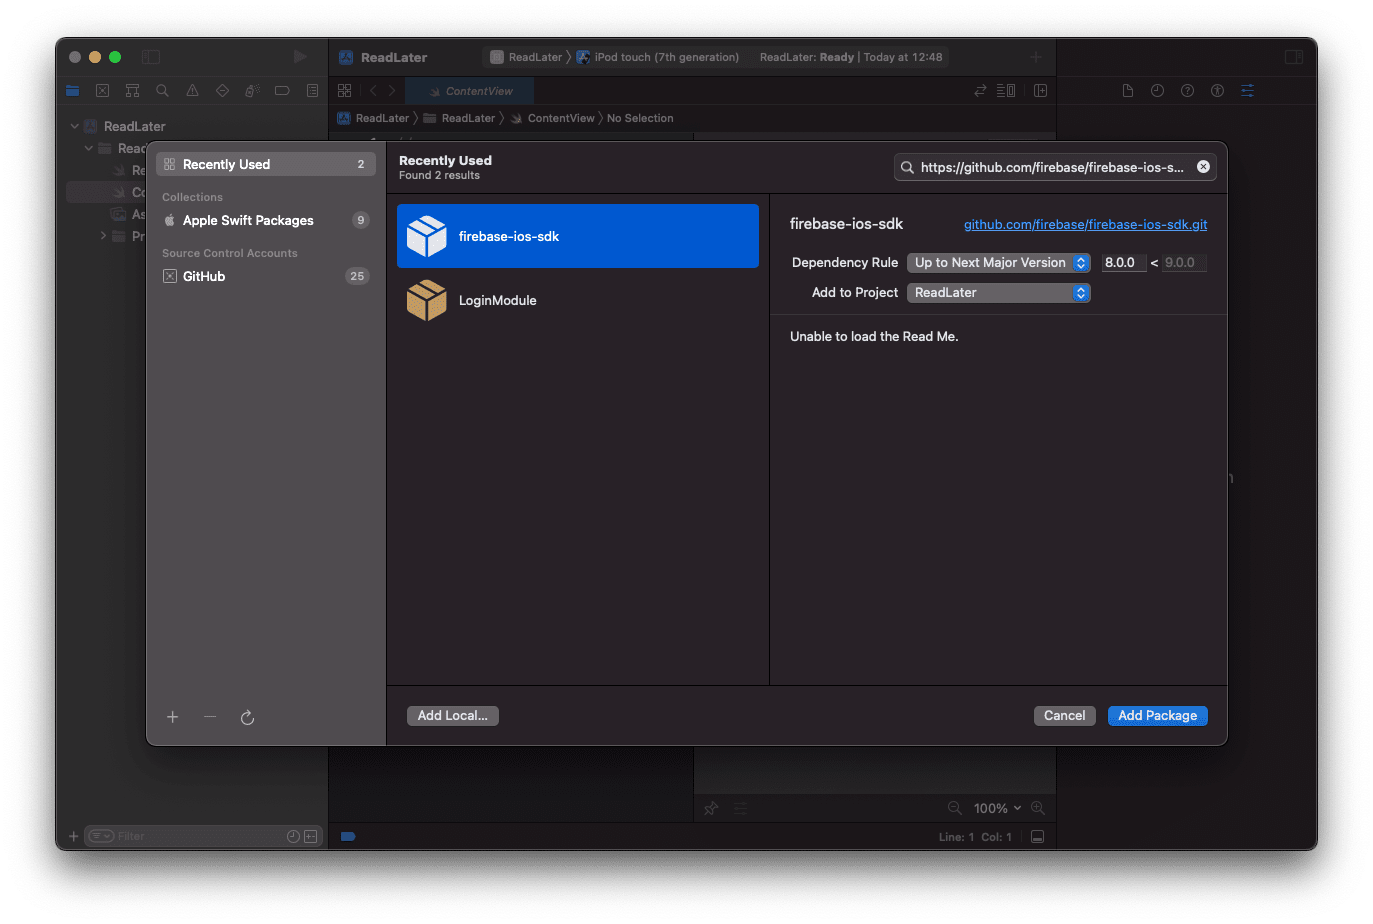The width and height of the screenshot is (1373, 924).
Task: Show the File inspector
Action: click(x=1128, y=91)
